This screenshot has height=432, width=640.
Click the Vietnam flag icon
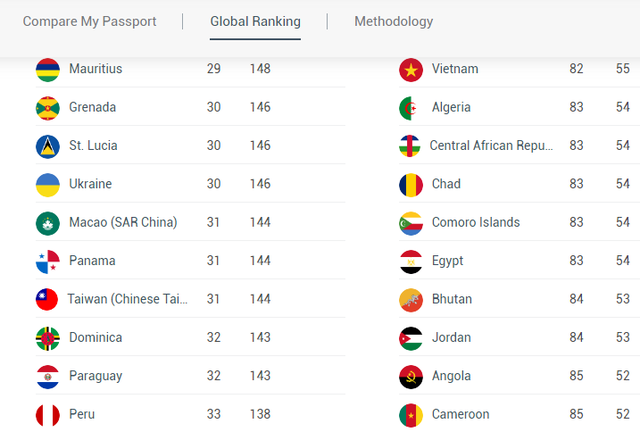[x=411, y=69]
